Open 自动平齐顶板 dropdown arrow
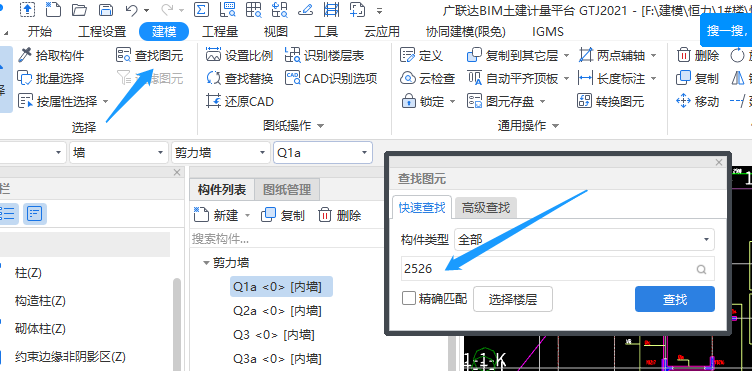Screen dimensions: 752x371 [x=566, y=78]
